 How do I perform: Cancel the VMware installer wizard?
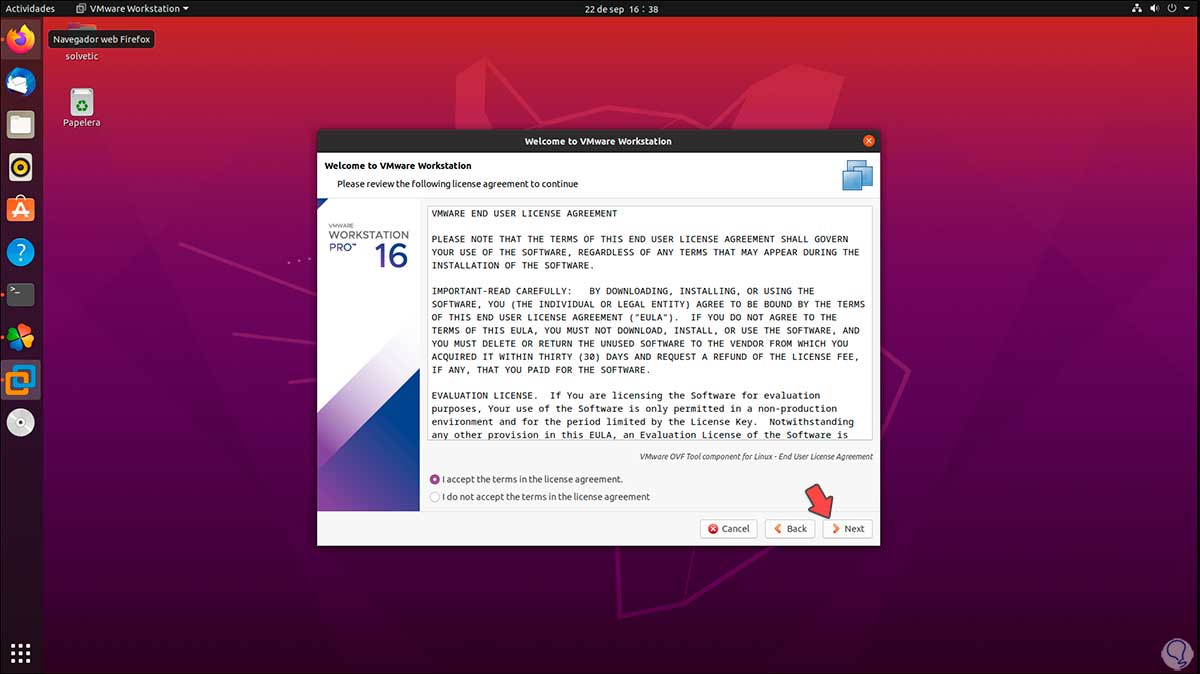(x=728, y=528)
